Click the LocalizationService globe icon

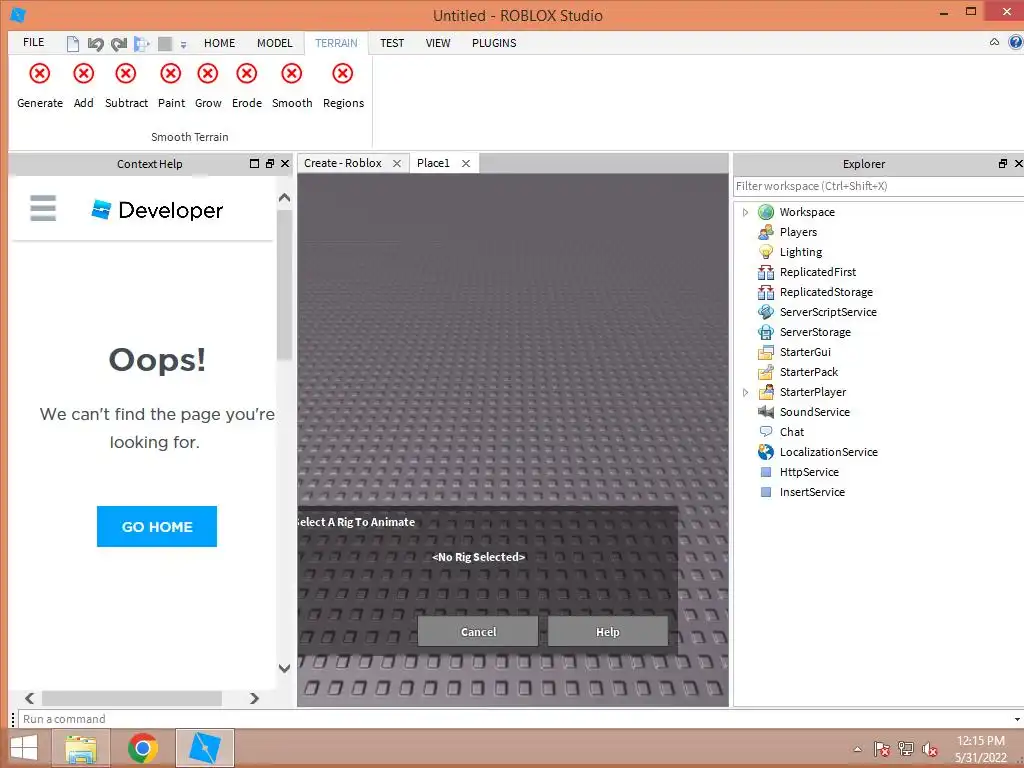pos(766,452)
